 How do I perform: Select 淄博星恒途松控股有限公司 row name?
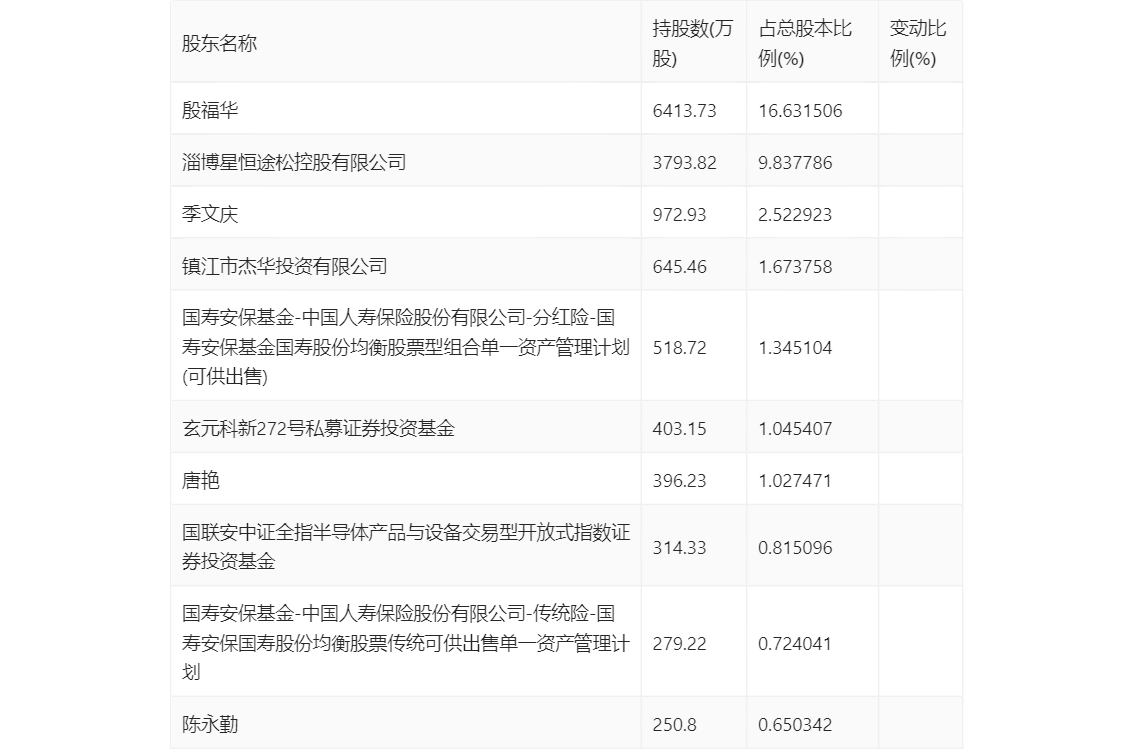[294, 162]
